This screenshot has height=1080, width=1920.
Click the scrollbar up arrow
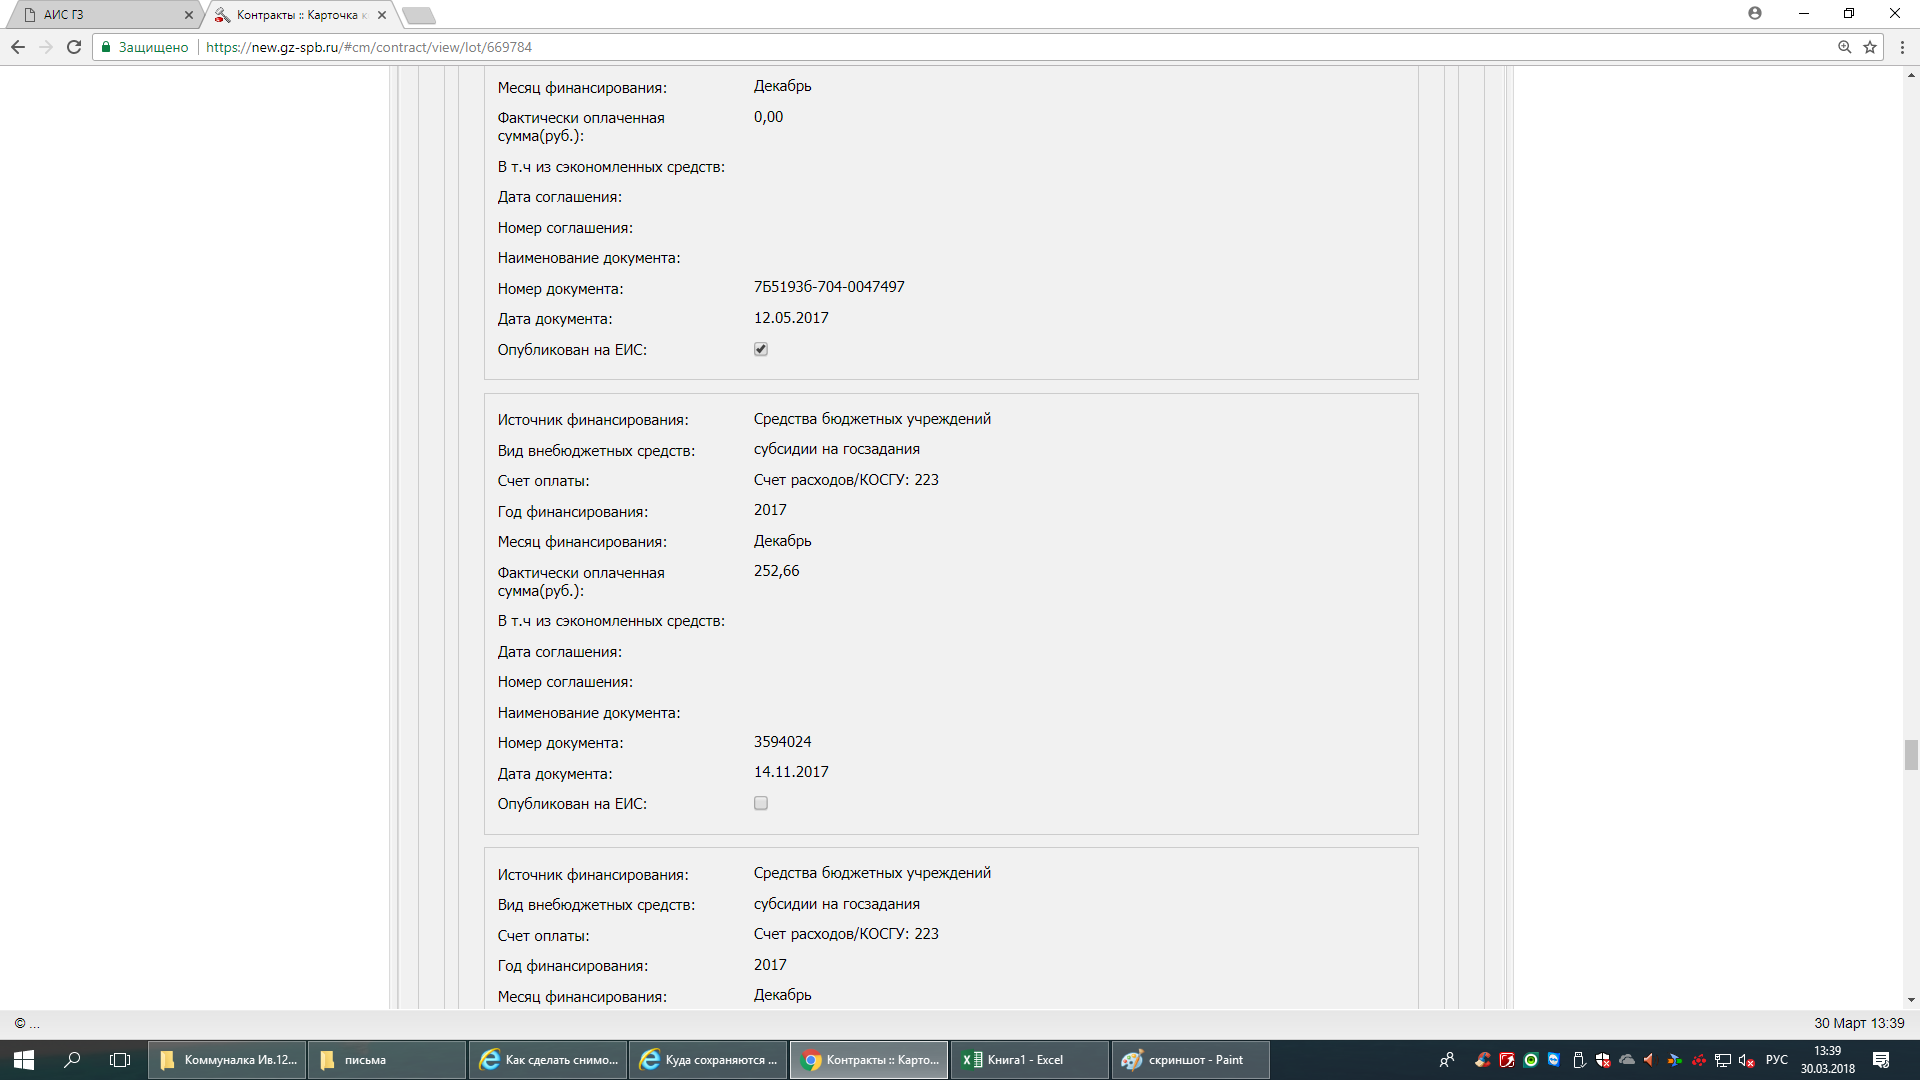tap(1911, 74)
